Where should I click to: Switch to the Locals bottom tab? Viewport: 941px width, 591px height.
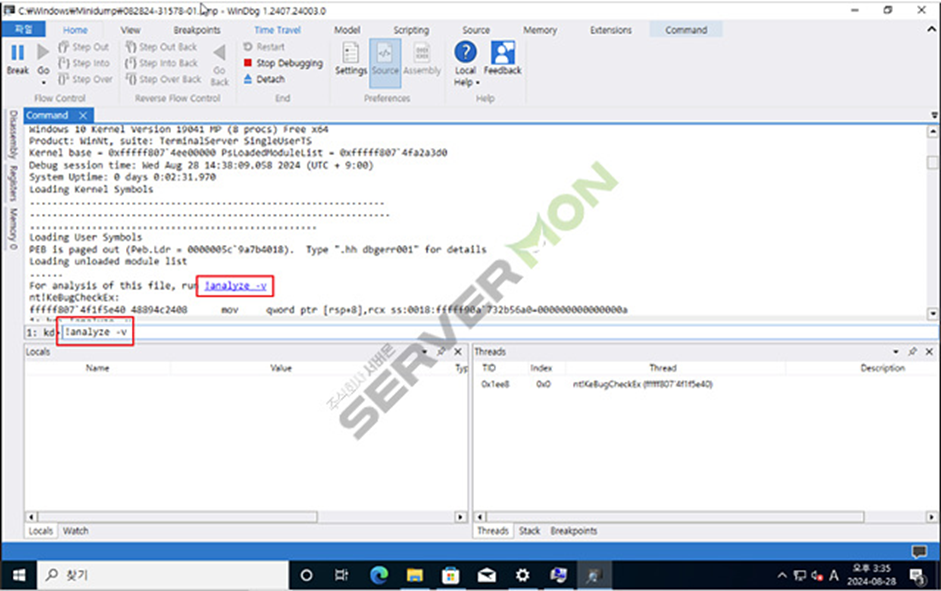[41, 531]
